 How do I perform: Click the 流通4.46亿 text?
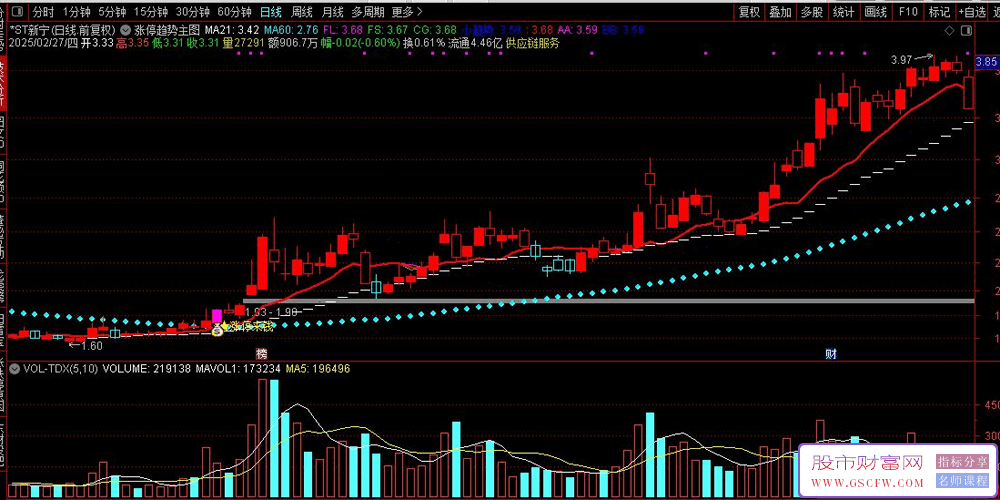click(475, 43)
